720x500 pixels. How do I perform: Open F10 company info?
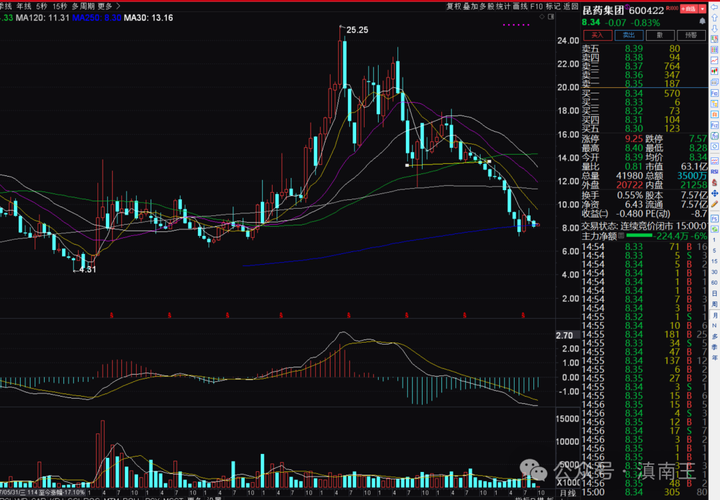(536, 6)
